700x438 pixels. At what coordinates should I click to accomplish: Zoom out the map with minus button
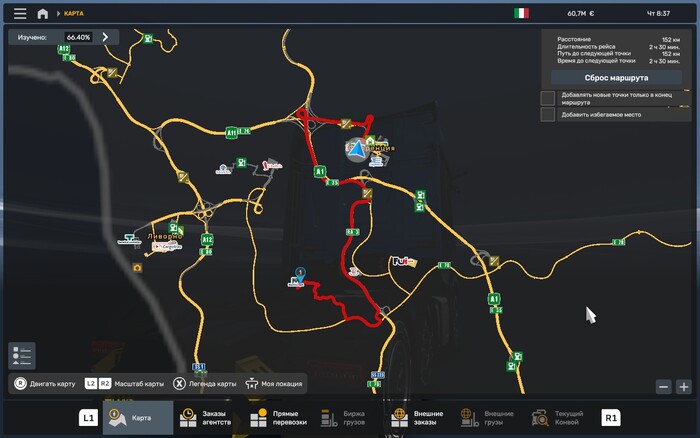click(664, 387)
